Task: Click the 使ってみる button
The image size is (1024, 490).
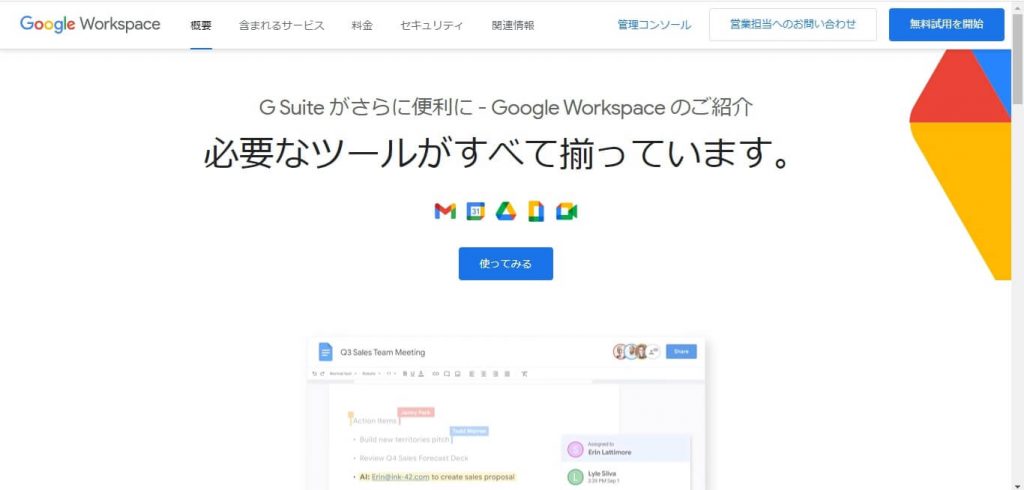Action: (505, 263)
